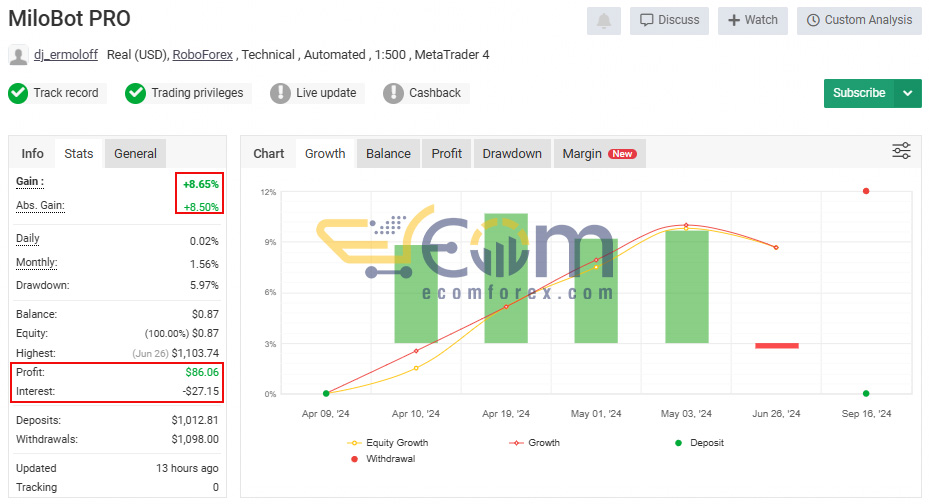This screenshot has height=504, width=929.
Task: Click the green deposit dot on Sep 16
Action: (x=866, y=393)
